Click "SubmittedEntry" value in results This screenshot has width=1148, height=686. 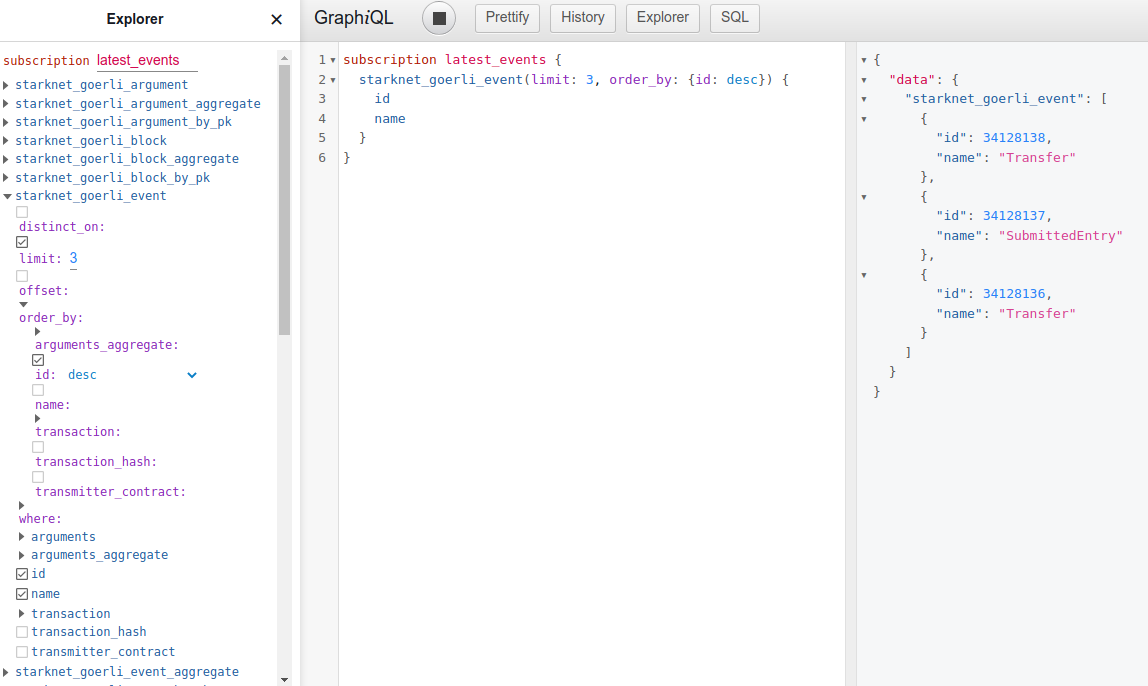pos(1060,236)
